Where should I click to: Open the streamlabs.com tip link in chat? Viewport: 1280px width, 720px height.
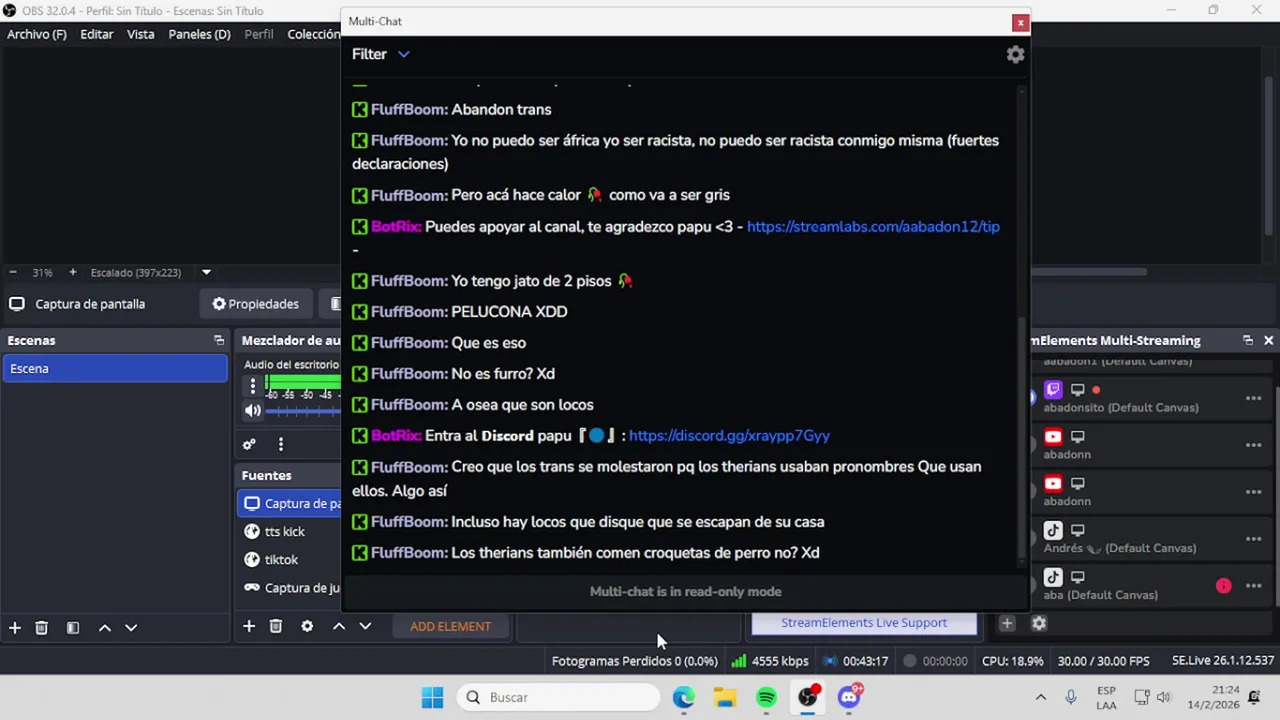[873, 226]
